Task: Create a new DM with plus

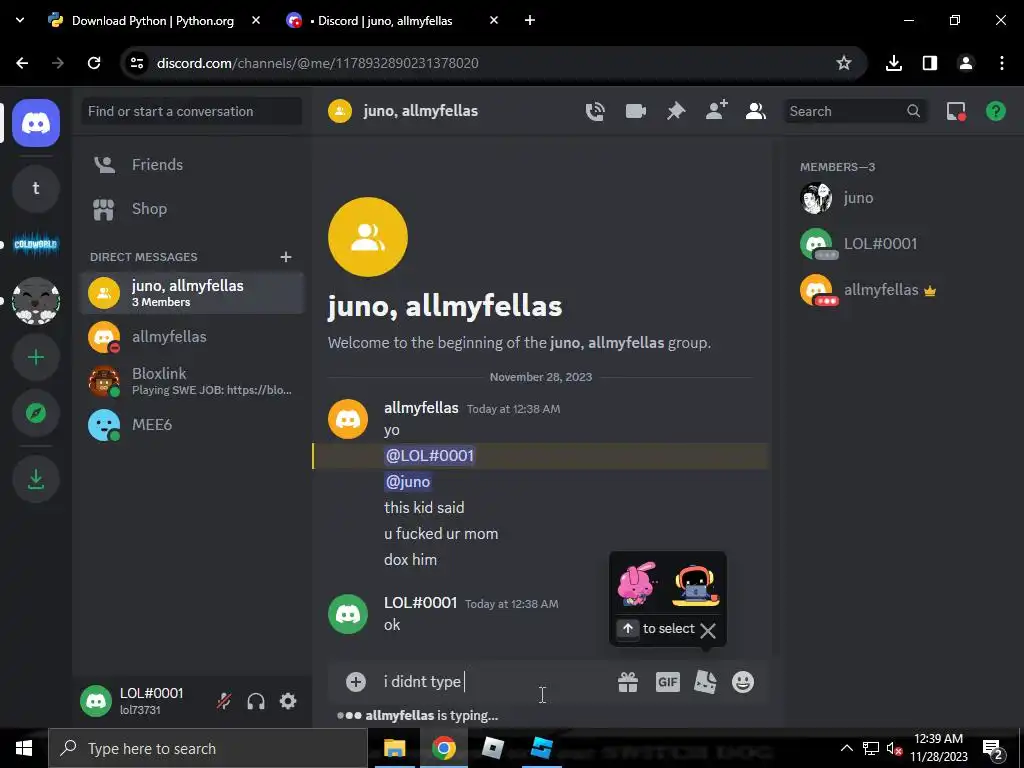Action: (285, 257)
